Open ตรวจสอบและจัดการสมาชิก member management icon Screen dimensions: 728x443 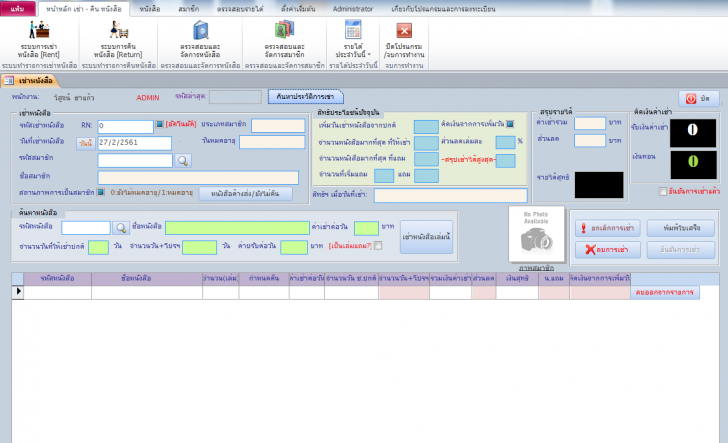pyautogui.click(x=284, y=29)
